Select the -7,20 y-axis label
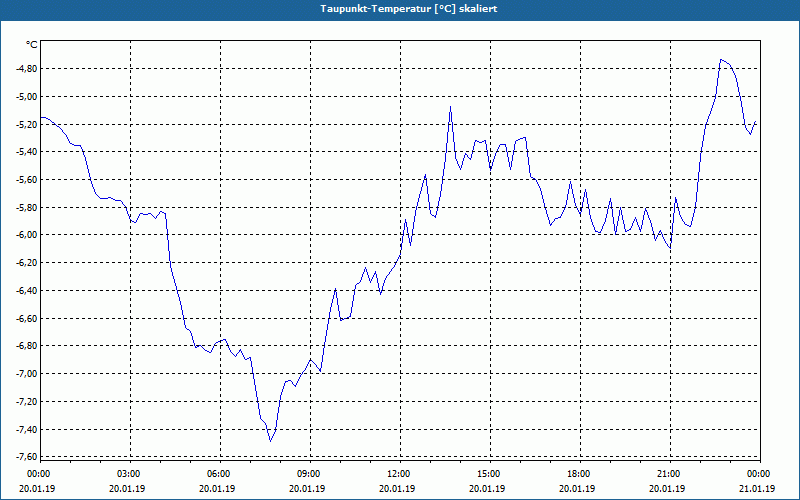The height and width of the screenshot is (500, 800). point(27,402)
